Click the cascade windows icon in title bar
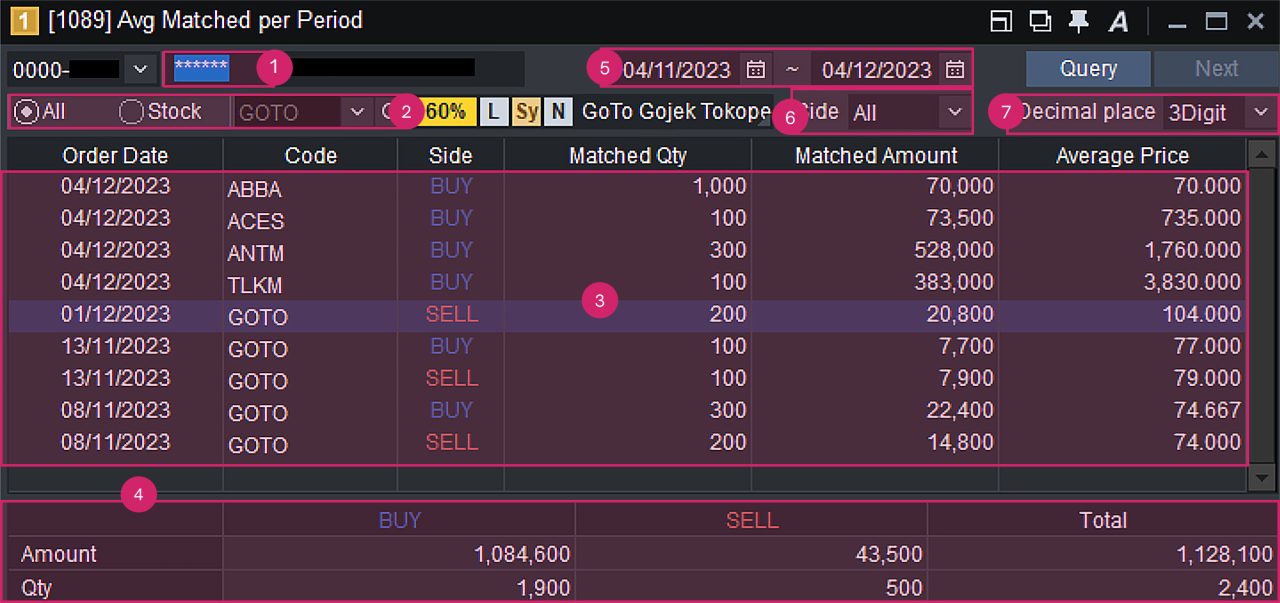This screenshot has height=603, width=1280. (1040, 21)
